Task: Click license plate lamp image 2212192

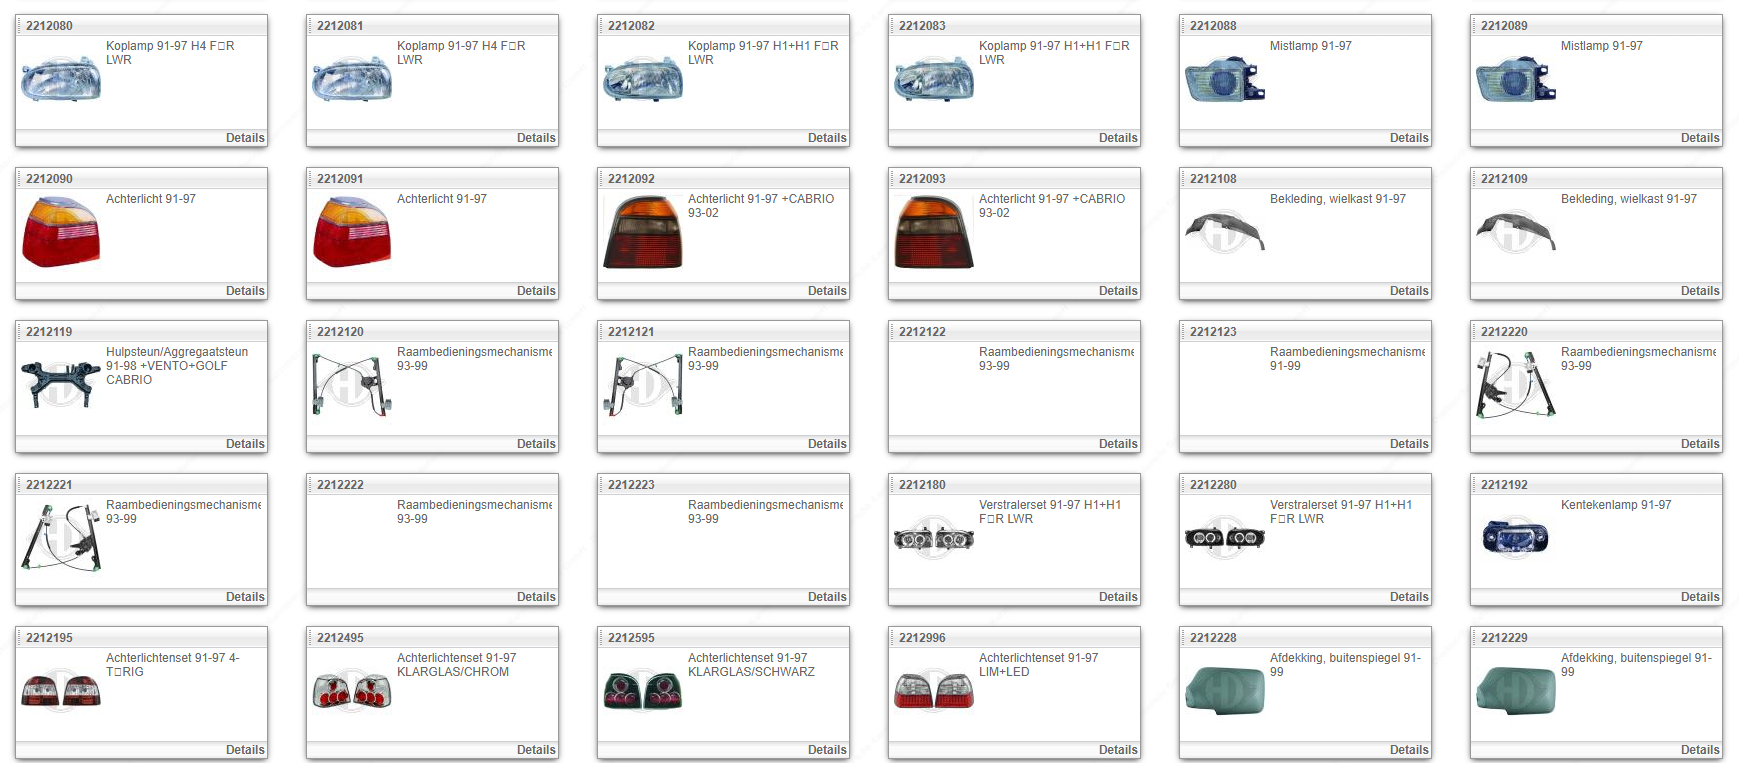Action: click(1515, 538)
